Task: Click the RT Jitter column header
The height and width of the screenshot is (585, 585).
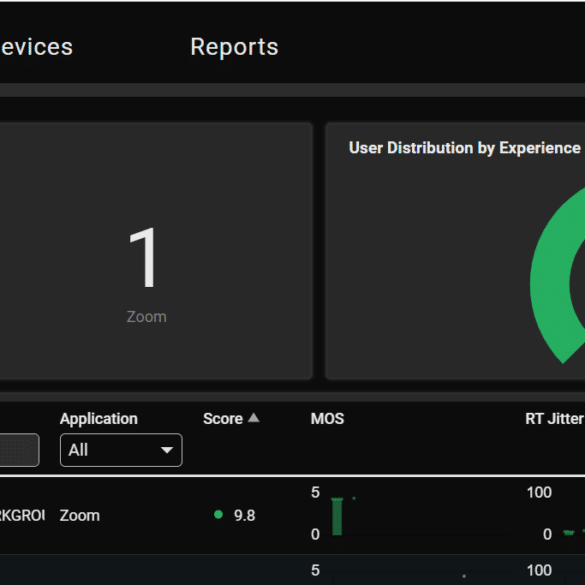Action: pos(554,419)
